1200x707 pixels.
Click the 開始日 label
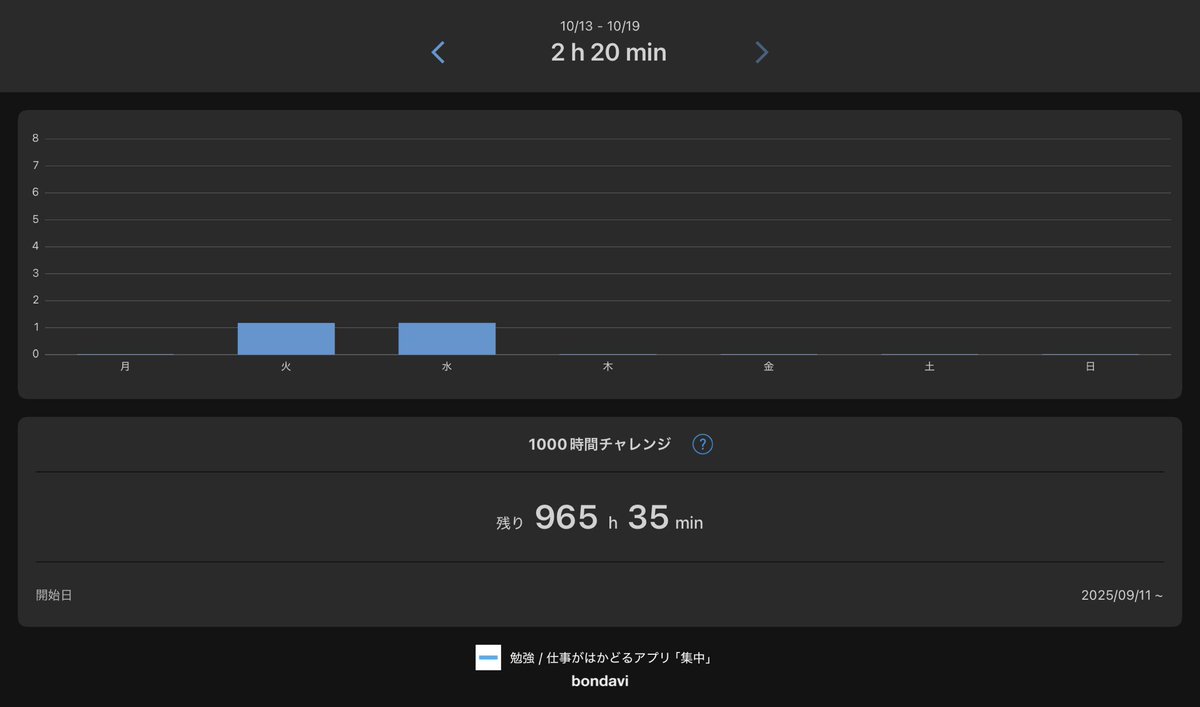[54, 595]
